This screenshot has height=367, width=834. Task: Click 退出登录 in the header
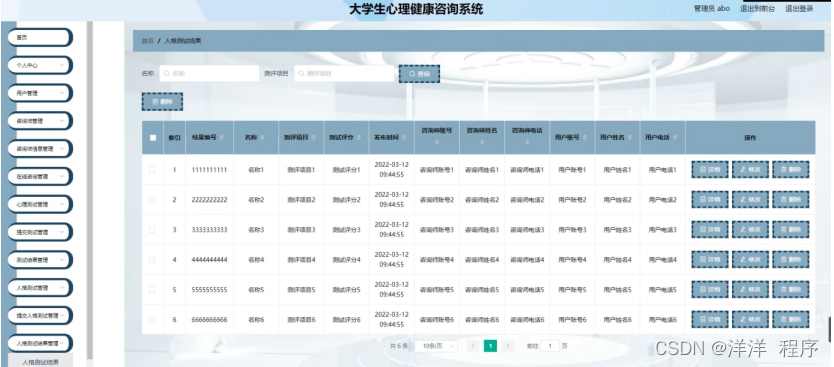799,9
